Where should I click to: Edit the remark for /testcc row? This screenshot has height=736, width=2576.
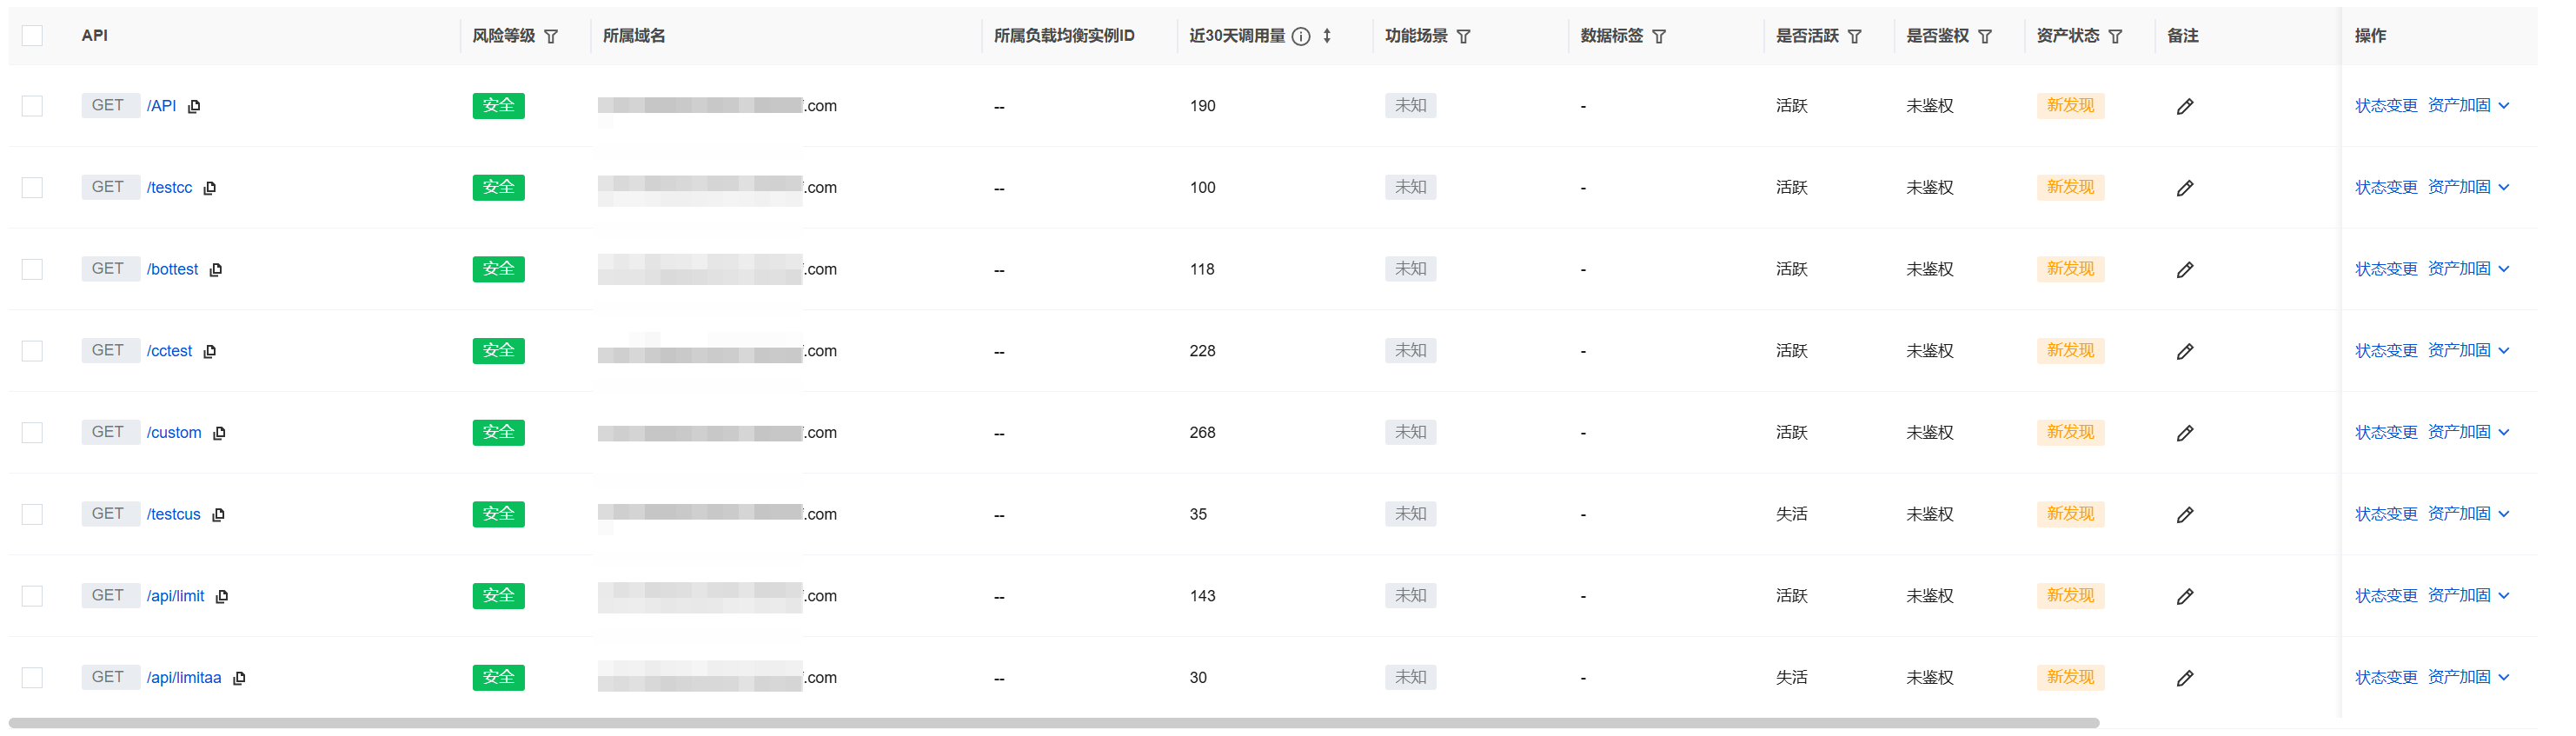(2185, 188)
